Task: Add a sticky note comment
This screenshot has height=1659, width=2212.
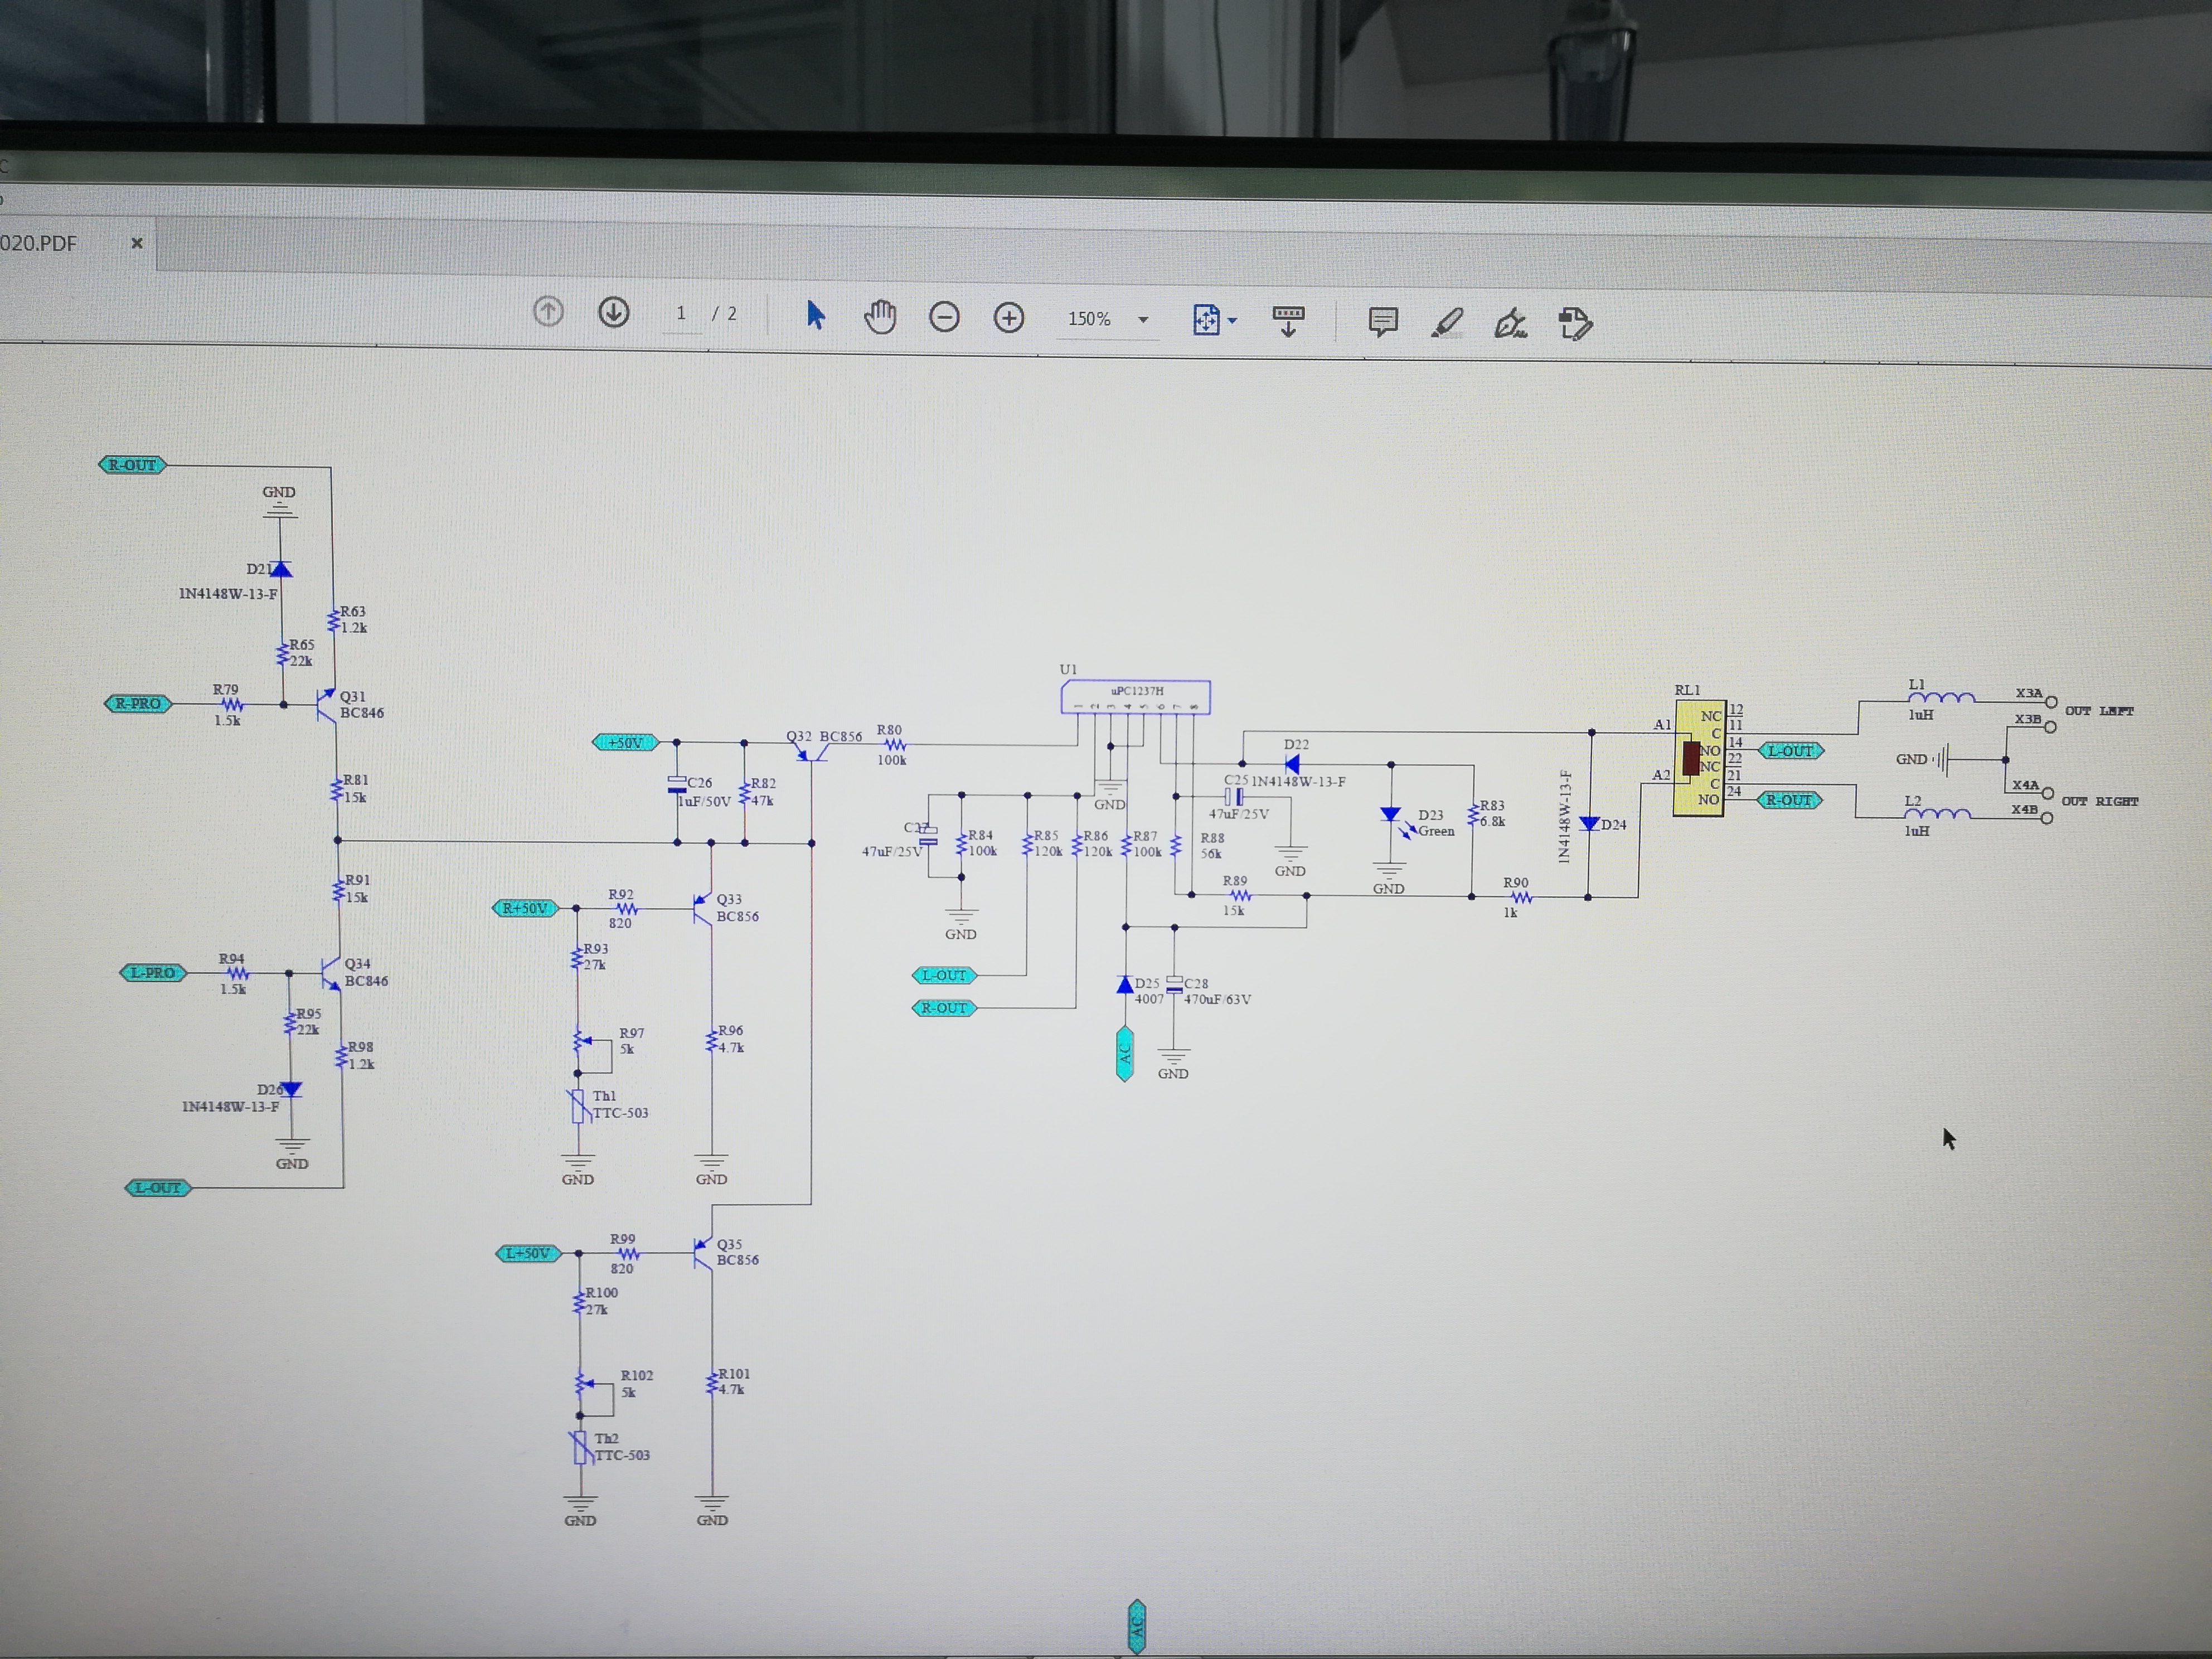Action: [1383, 322]
